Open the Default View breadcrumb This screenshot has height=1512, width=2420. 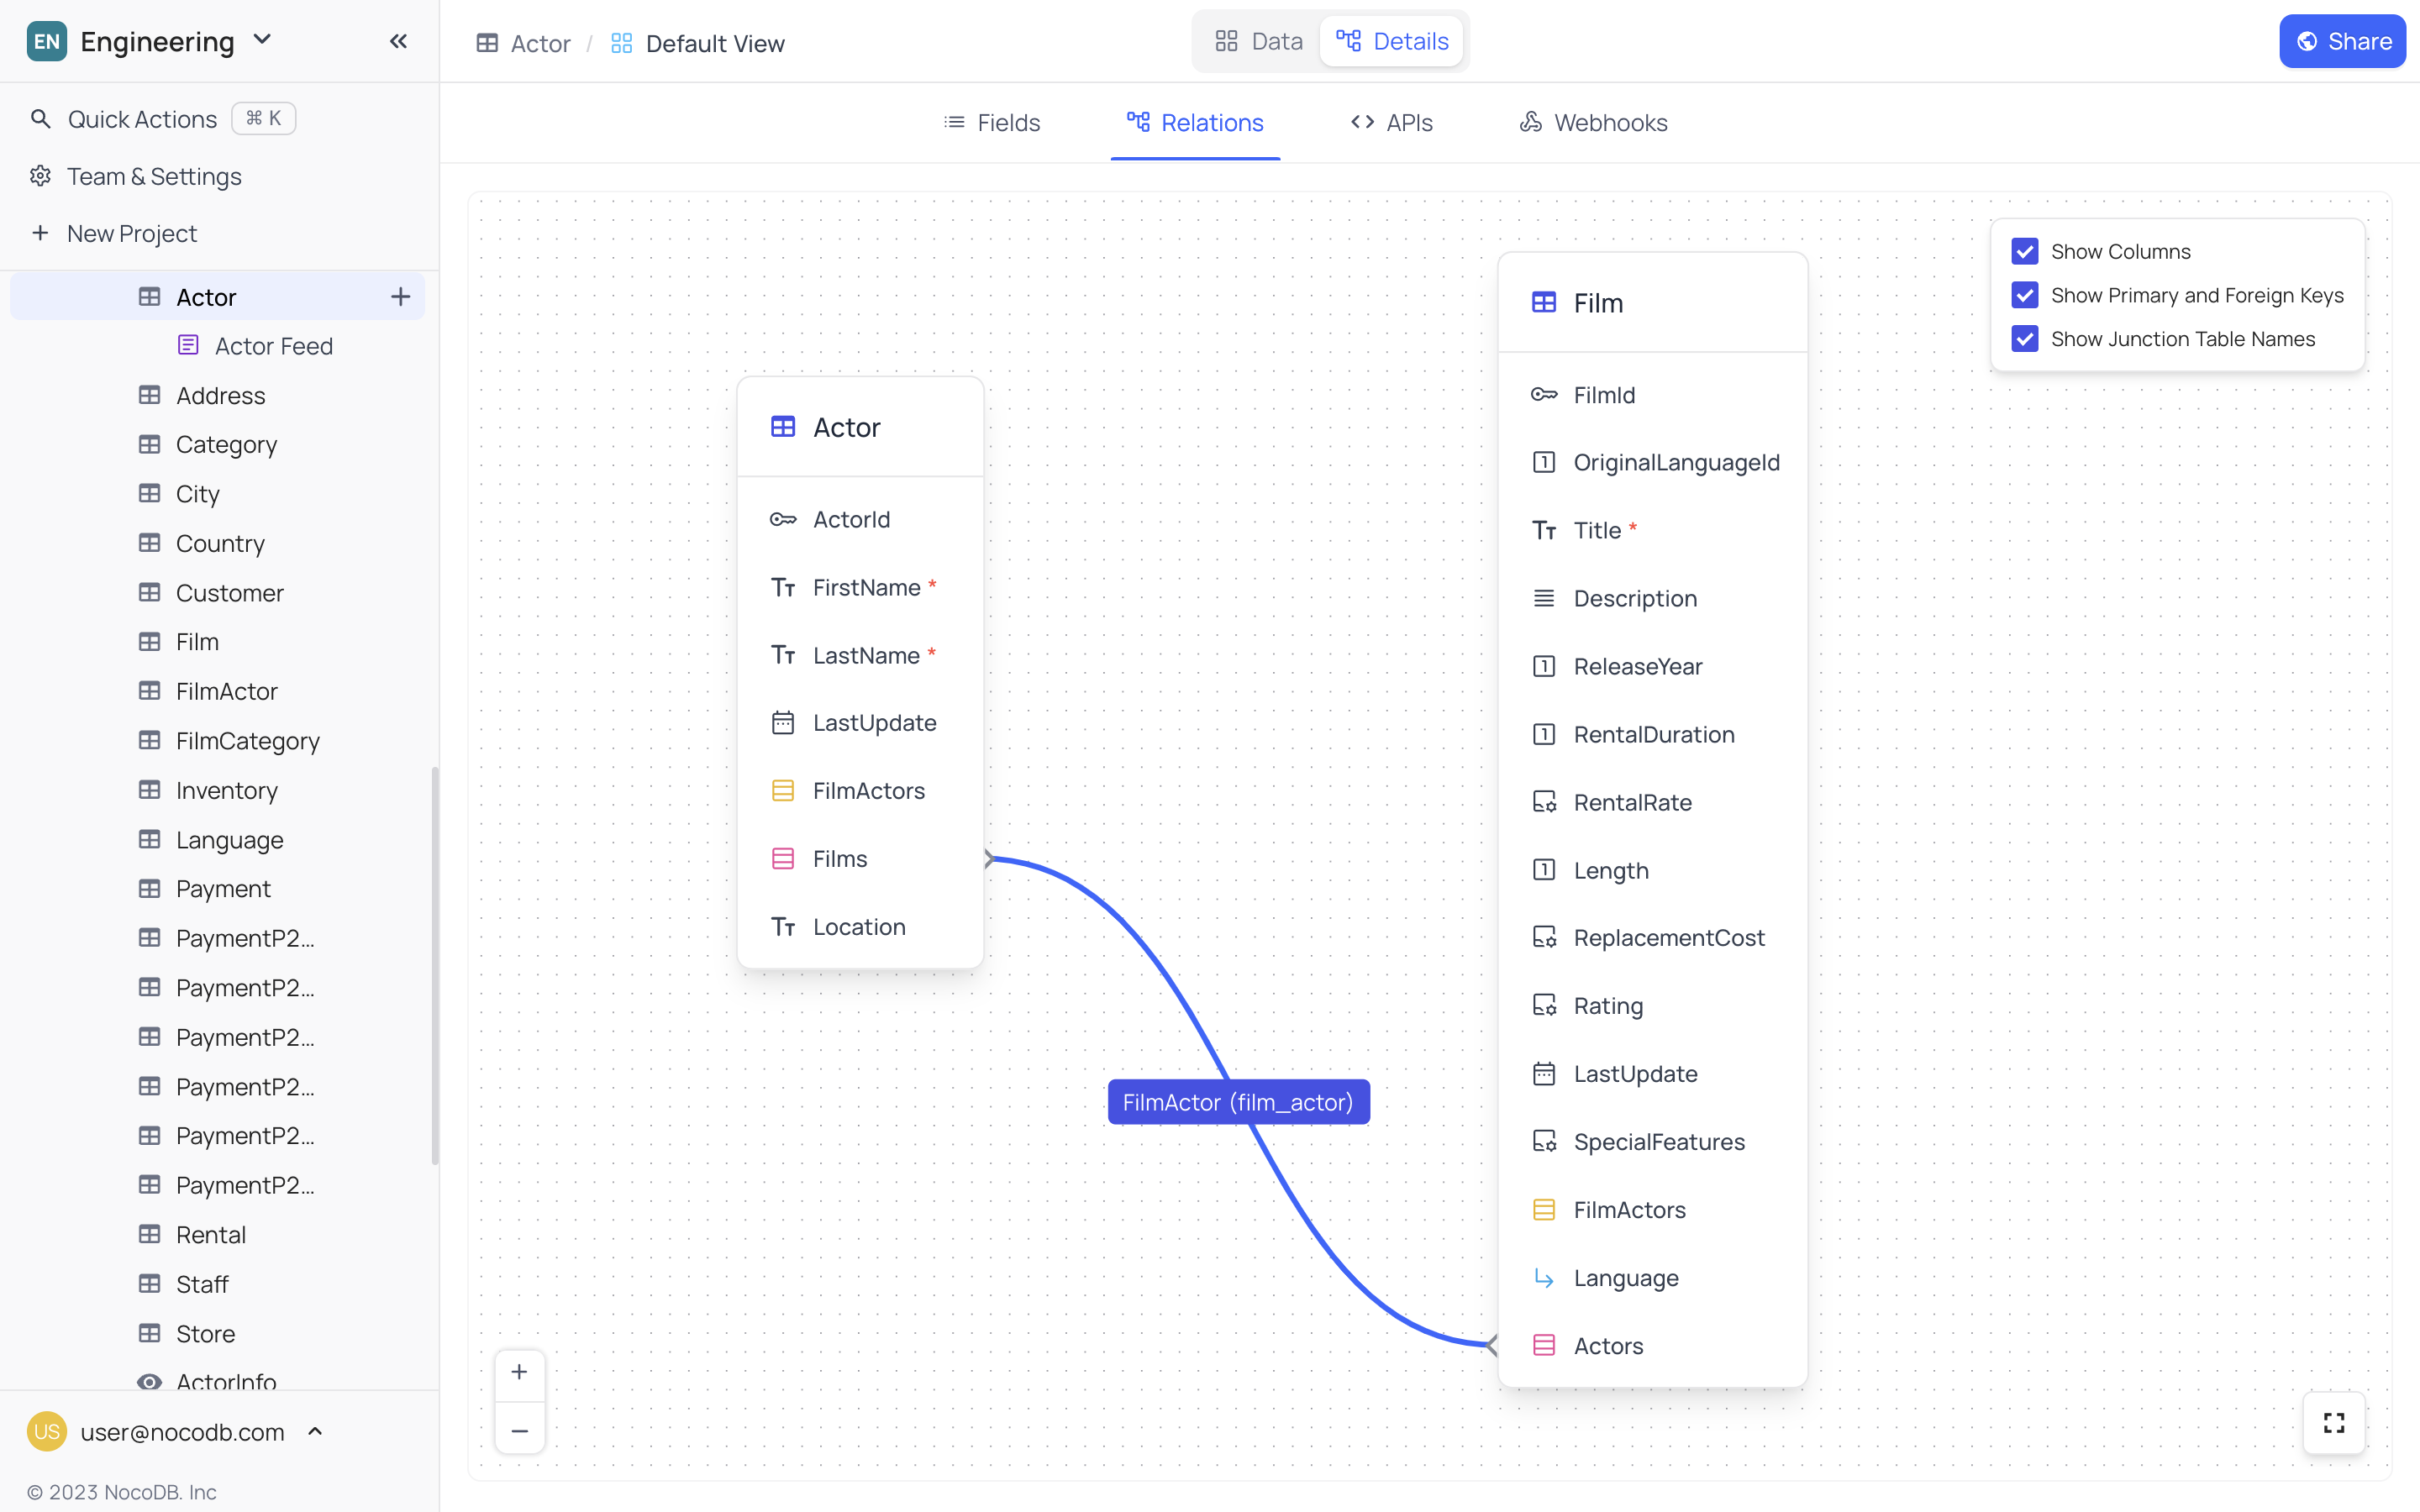coord(714,43)
